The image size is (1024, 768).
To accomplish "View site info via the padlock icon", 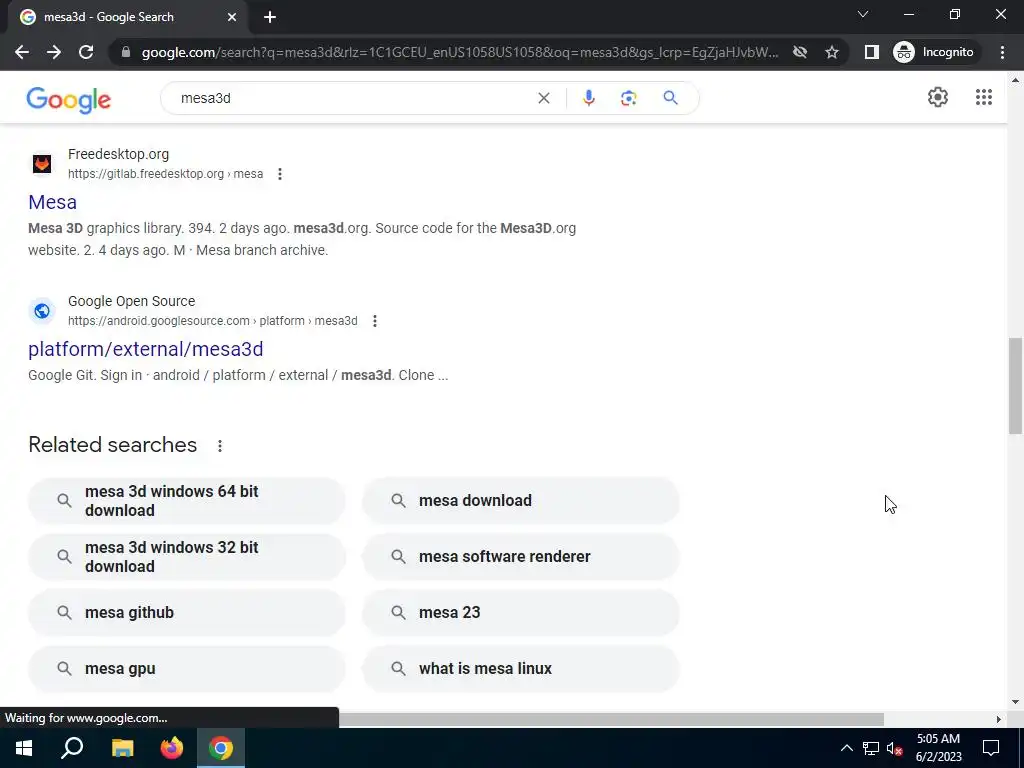I will 126,52.
